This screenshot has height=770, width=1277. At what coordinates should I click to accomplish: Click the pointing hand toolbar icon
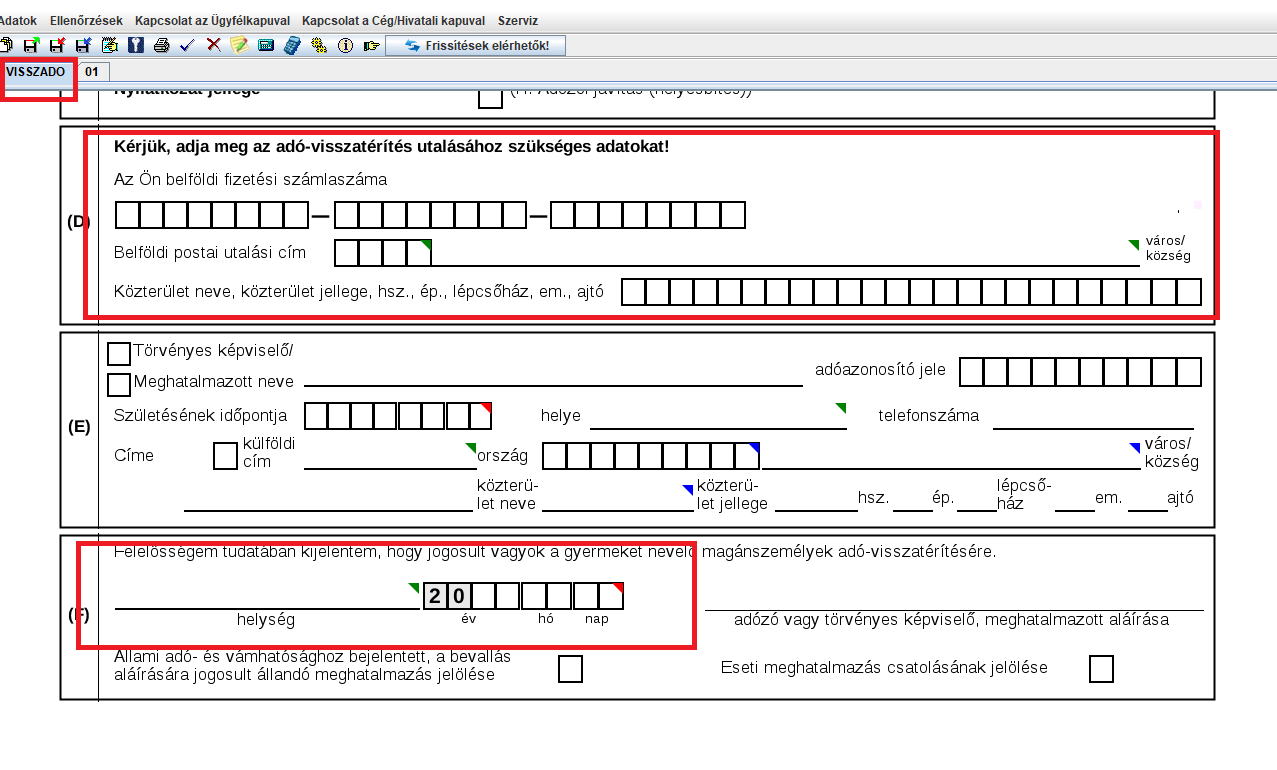pyautogui.click(x=372, y=45)
